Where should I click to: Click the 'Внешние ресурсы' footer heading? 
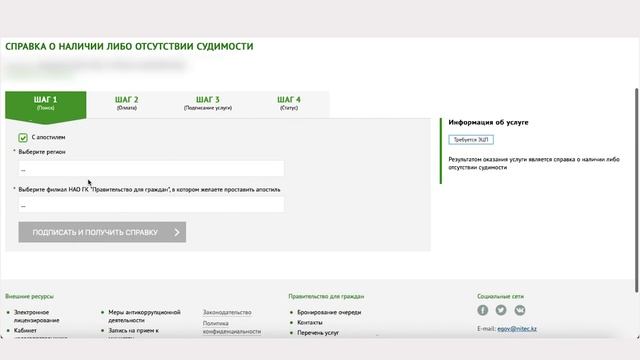29,296
